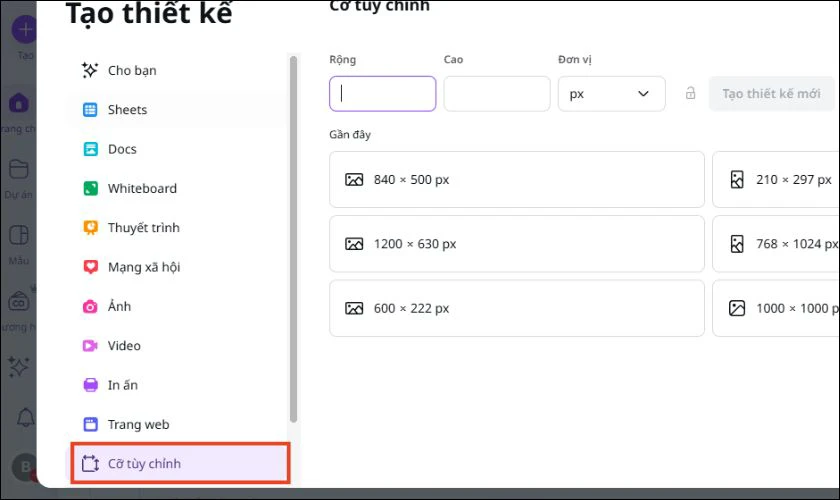Click the green Whiteboard icon
Image resolution: width=840 pixels, height=500 pixels.
pos(91,188)
